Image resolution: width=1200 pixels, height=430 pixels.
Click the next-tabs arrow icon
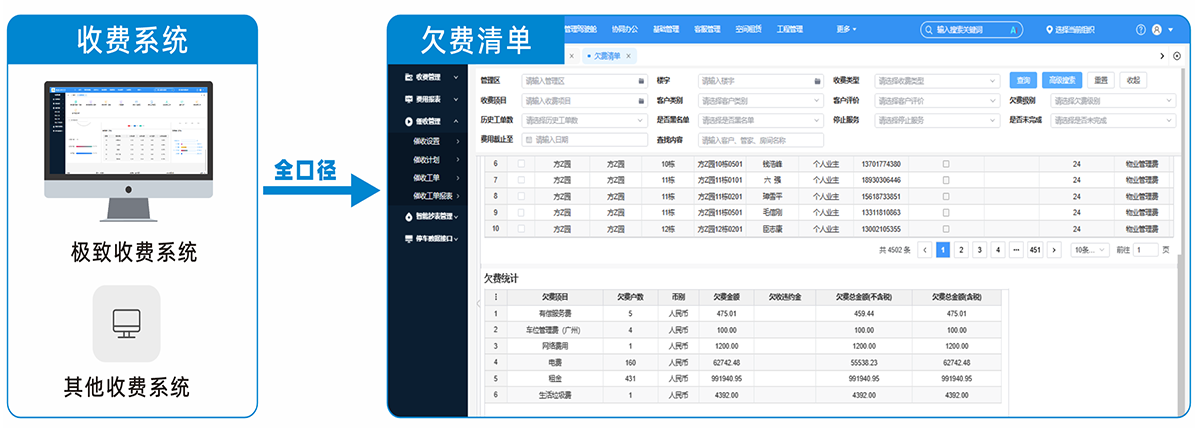click(1162, 55)
